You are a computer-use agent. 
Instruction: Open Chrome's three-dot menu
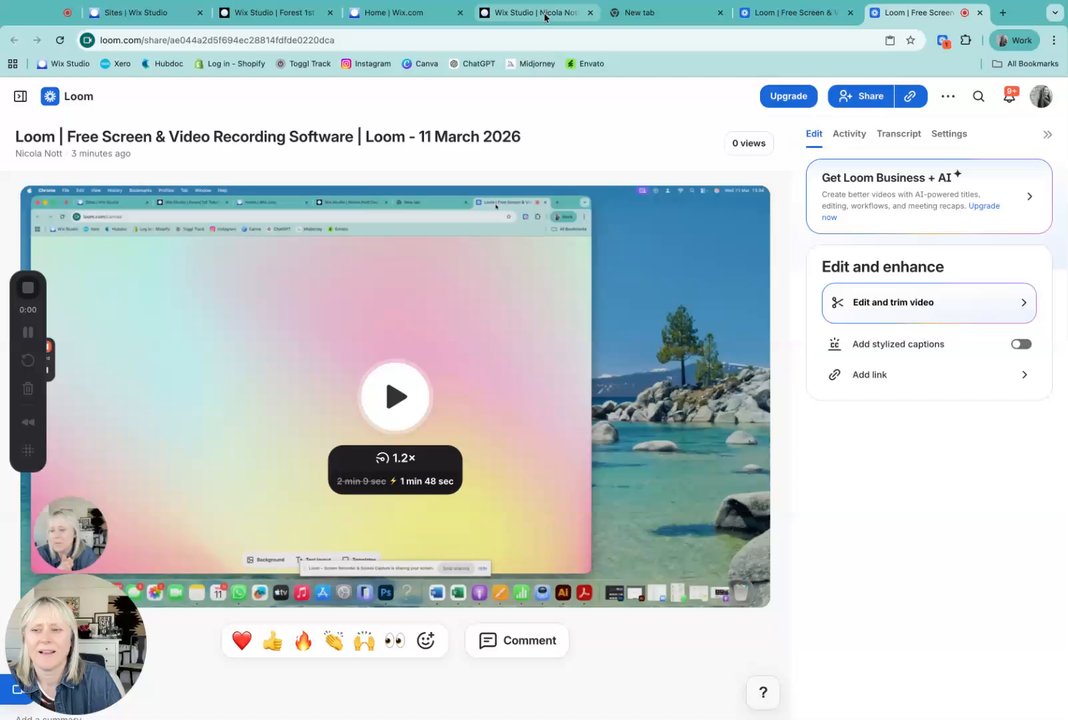[x=1054, y=40]
